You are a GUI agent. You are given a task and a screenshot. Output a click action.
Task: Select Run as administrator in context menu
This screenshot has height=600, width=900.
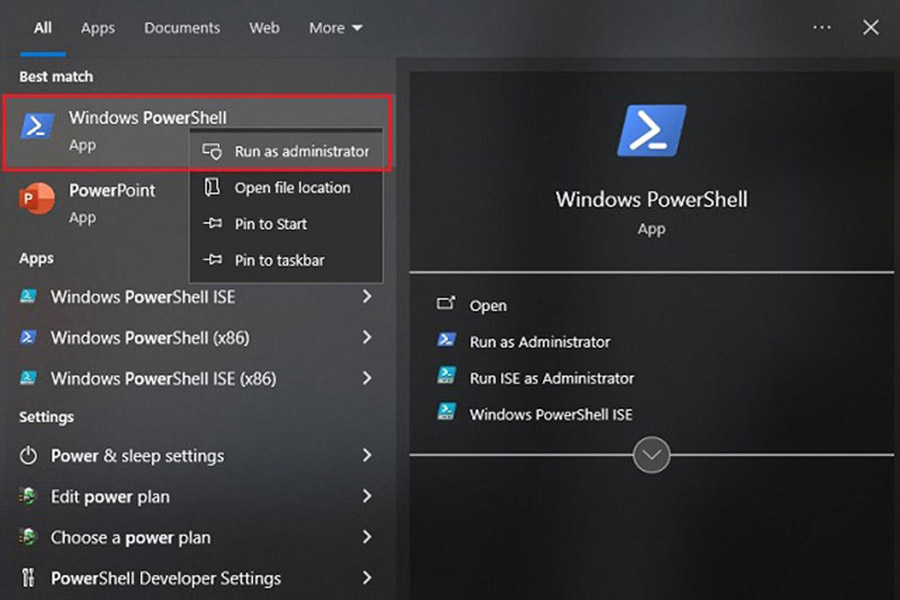286,152
